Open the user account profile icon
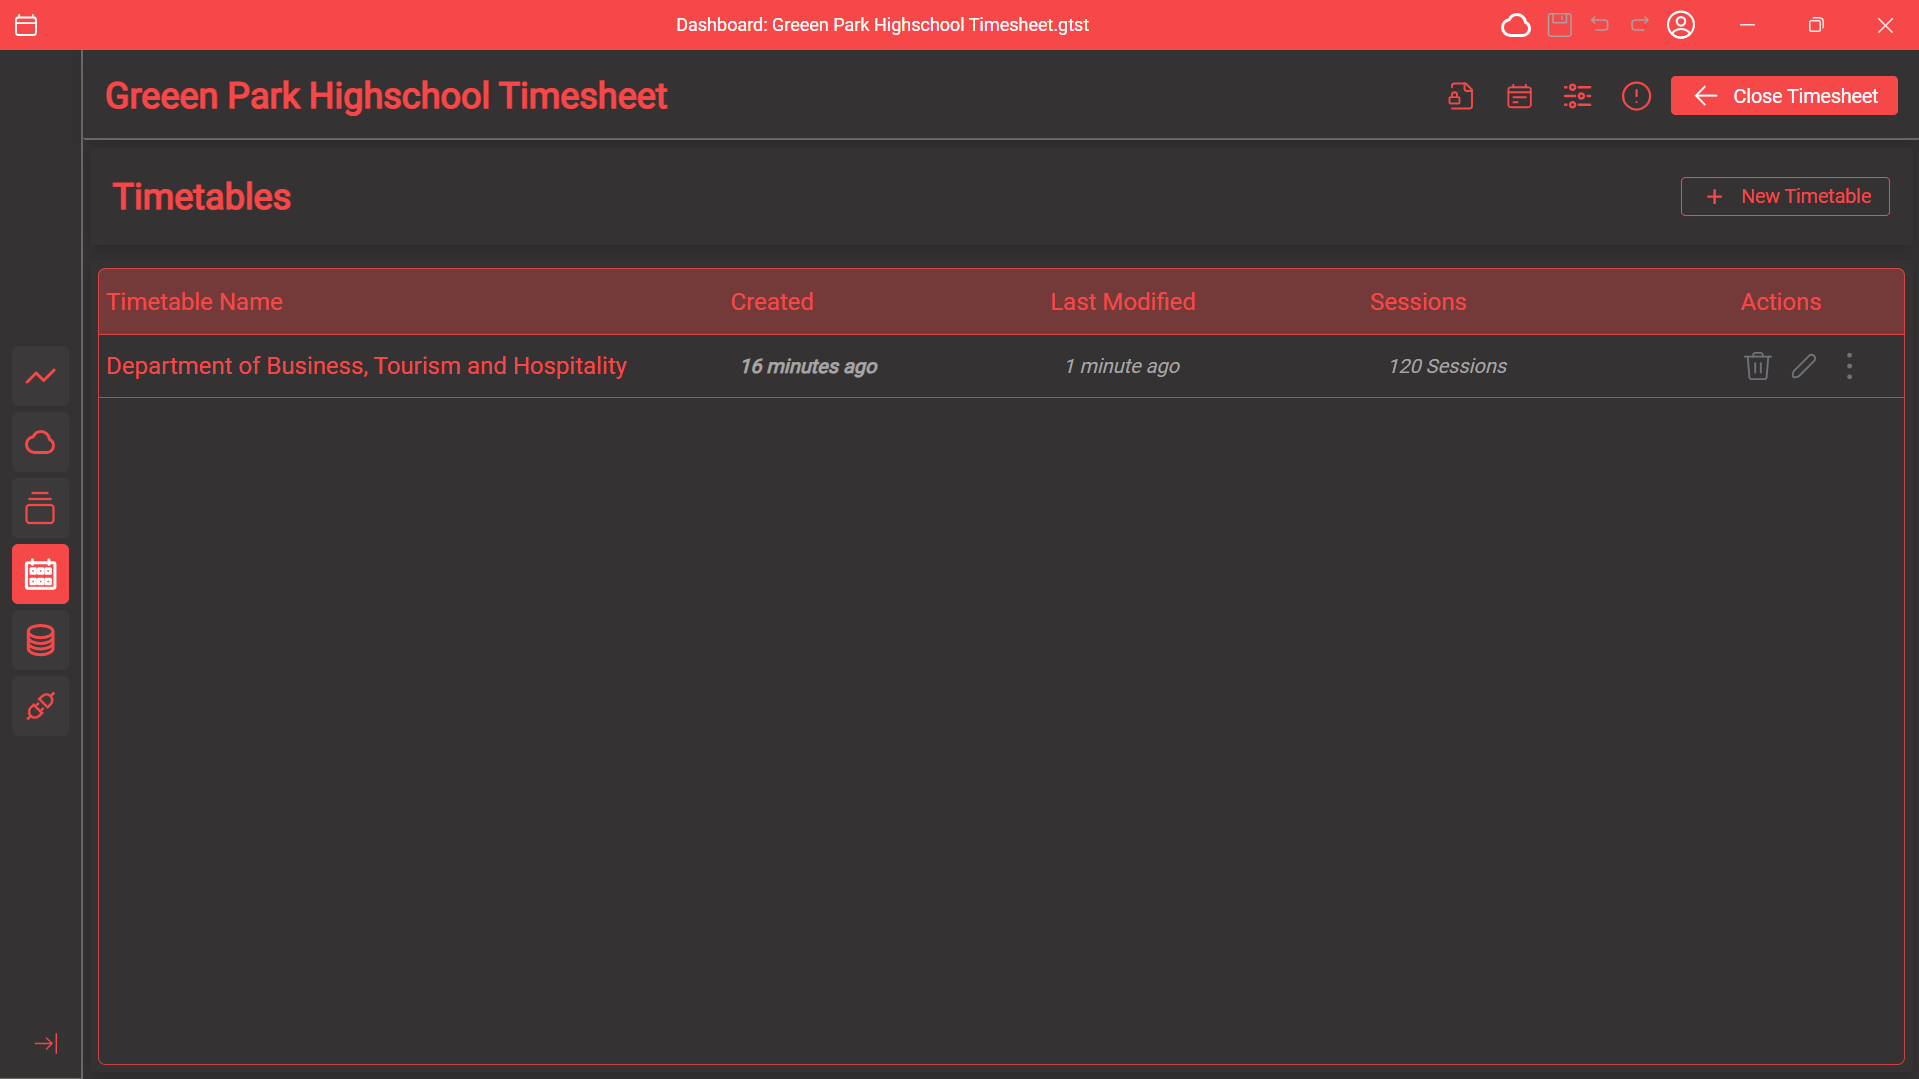 (x=1681, y=25)
